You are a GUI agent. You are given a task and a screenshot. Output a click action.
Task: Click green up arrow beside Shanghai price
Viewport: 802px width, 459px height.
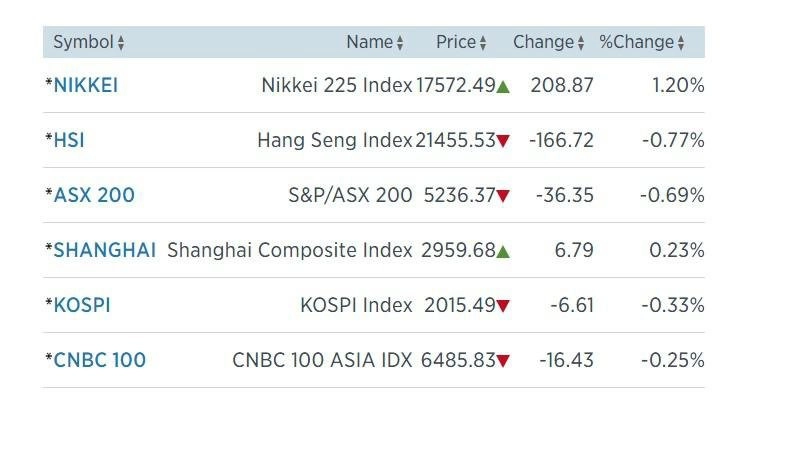[503, 251]
